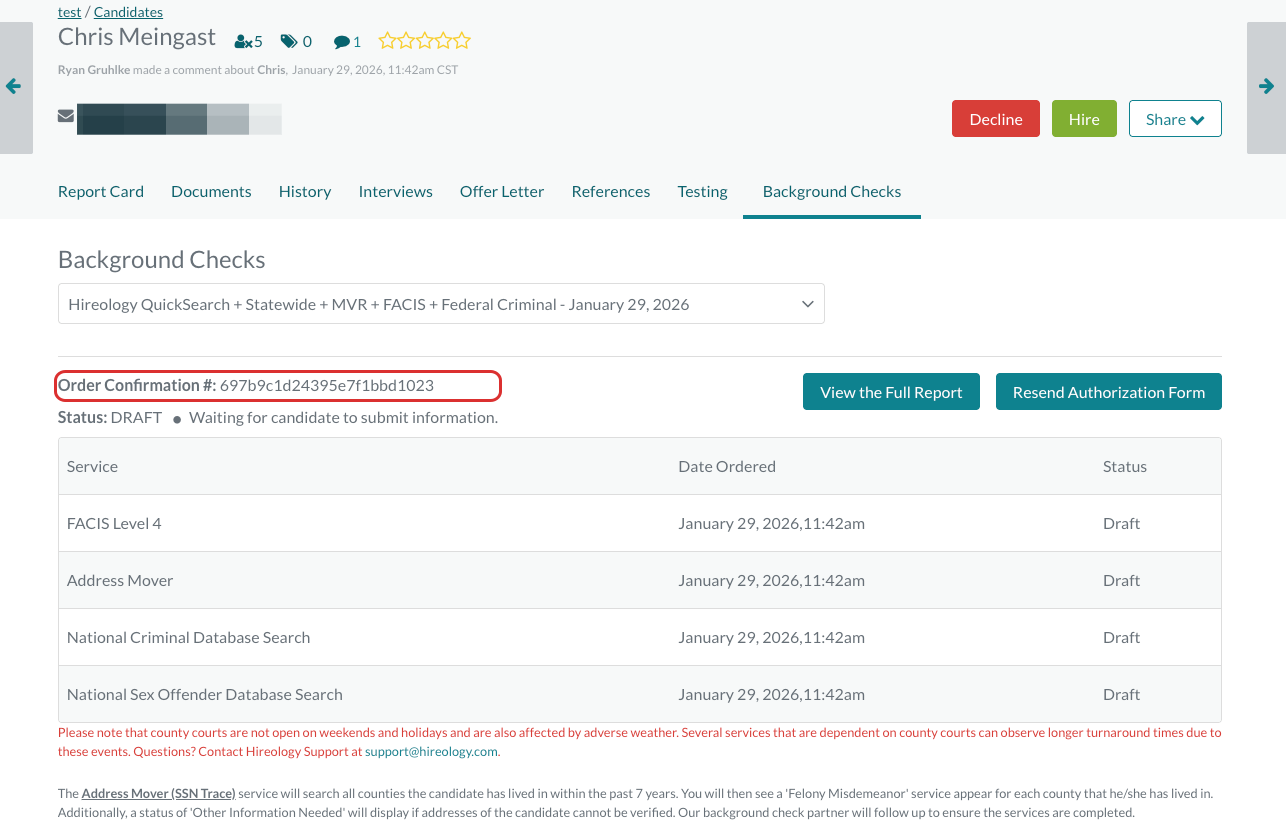Screen dimensions: 1286x830
Task: Rate candidate with the fourth star
Action: (x=442, y=41)
